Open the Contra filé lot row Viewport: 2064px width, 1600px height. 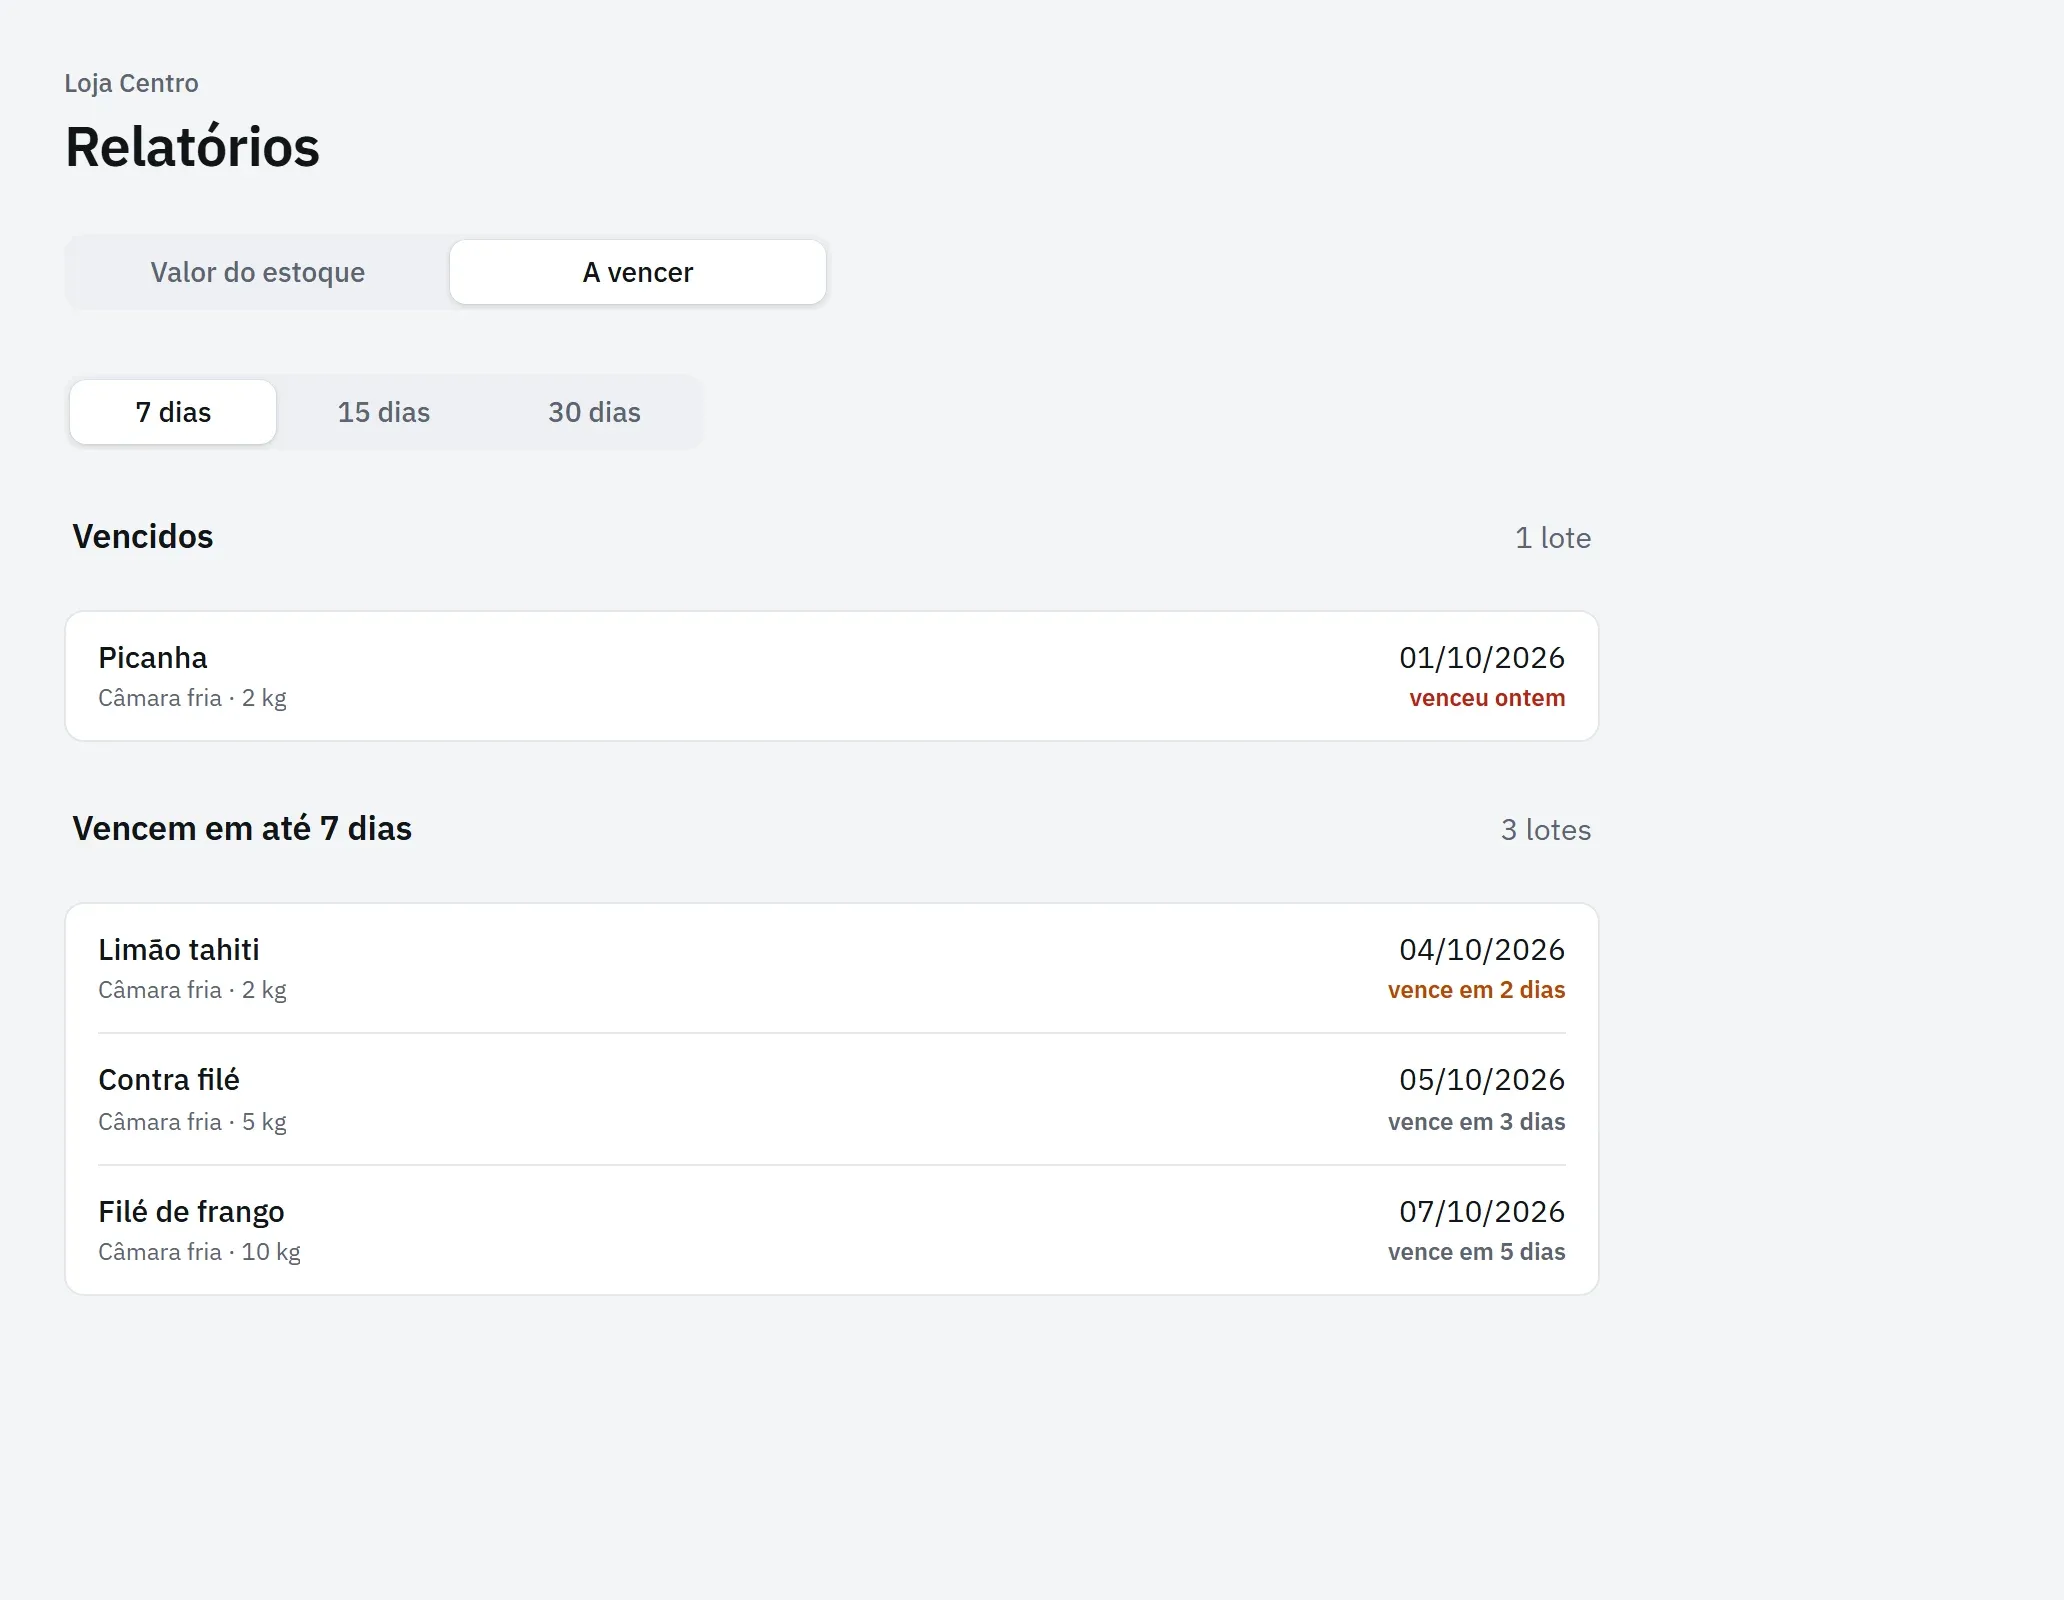pos(832,1099)
